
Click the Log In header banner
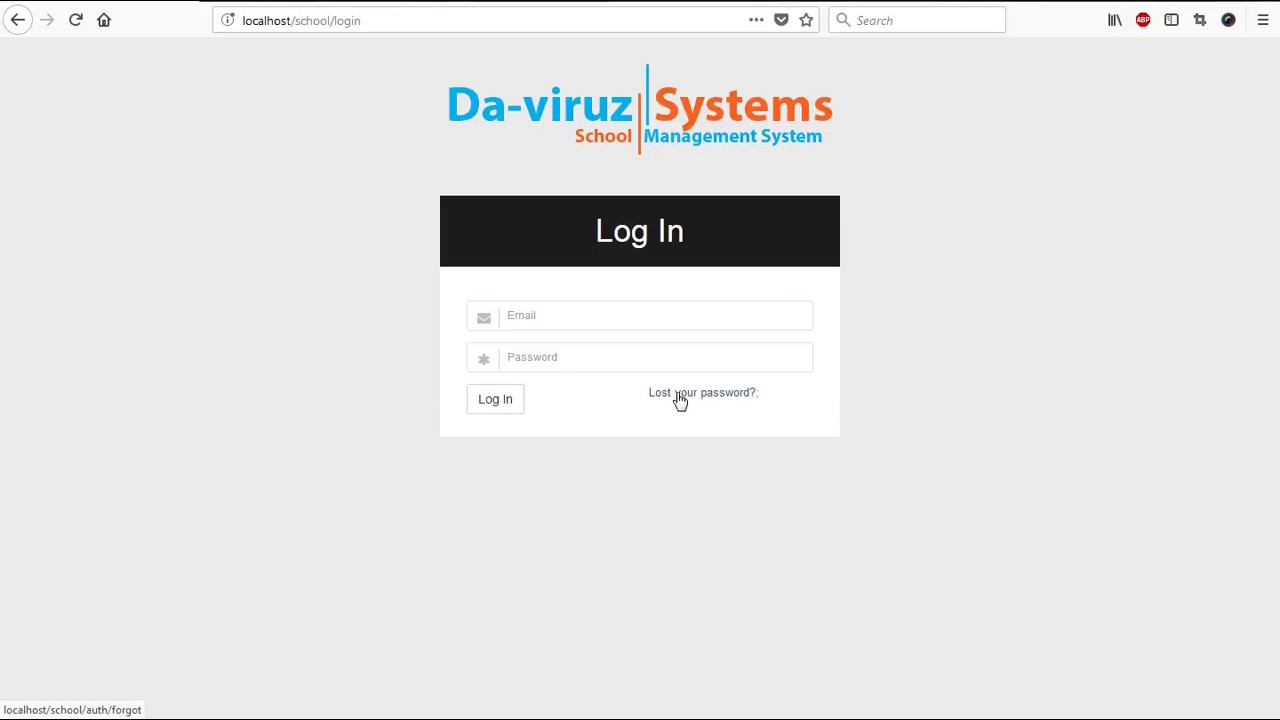click(640, 231)
